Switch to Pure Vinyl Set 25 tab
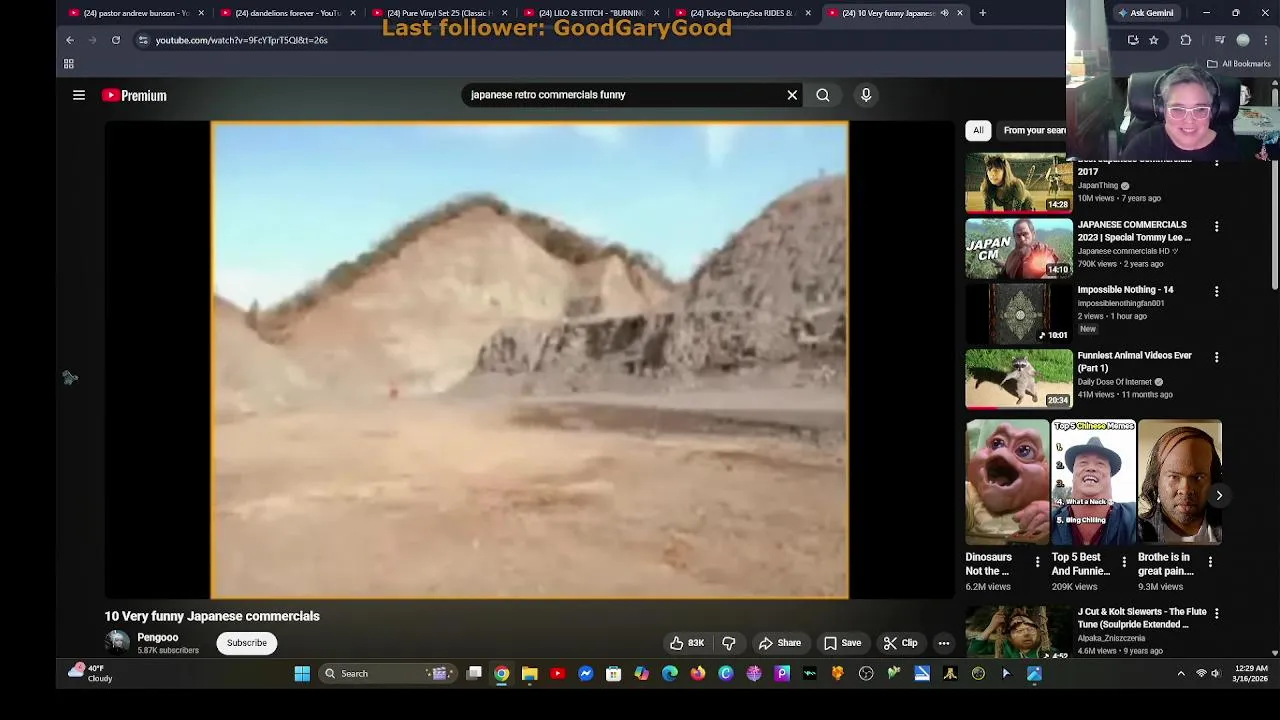Viewport: 1280px width, 720px height. (440, 13)
